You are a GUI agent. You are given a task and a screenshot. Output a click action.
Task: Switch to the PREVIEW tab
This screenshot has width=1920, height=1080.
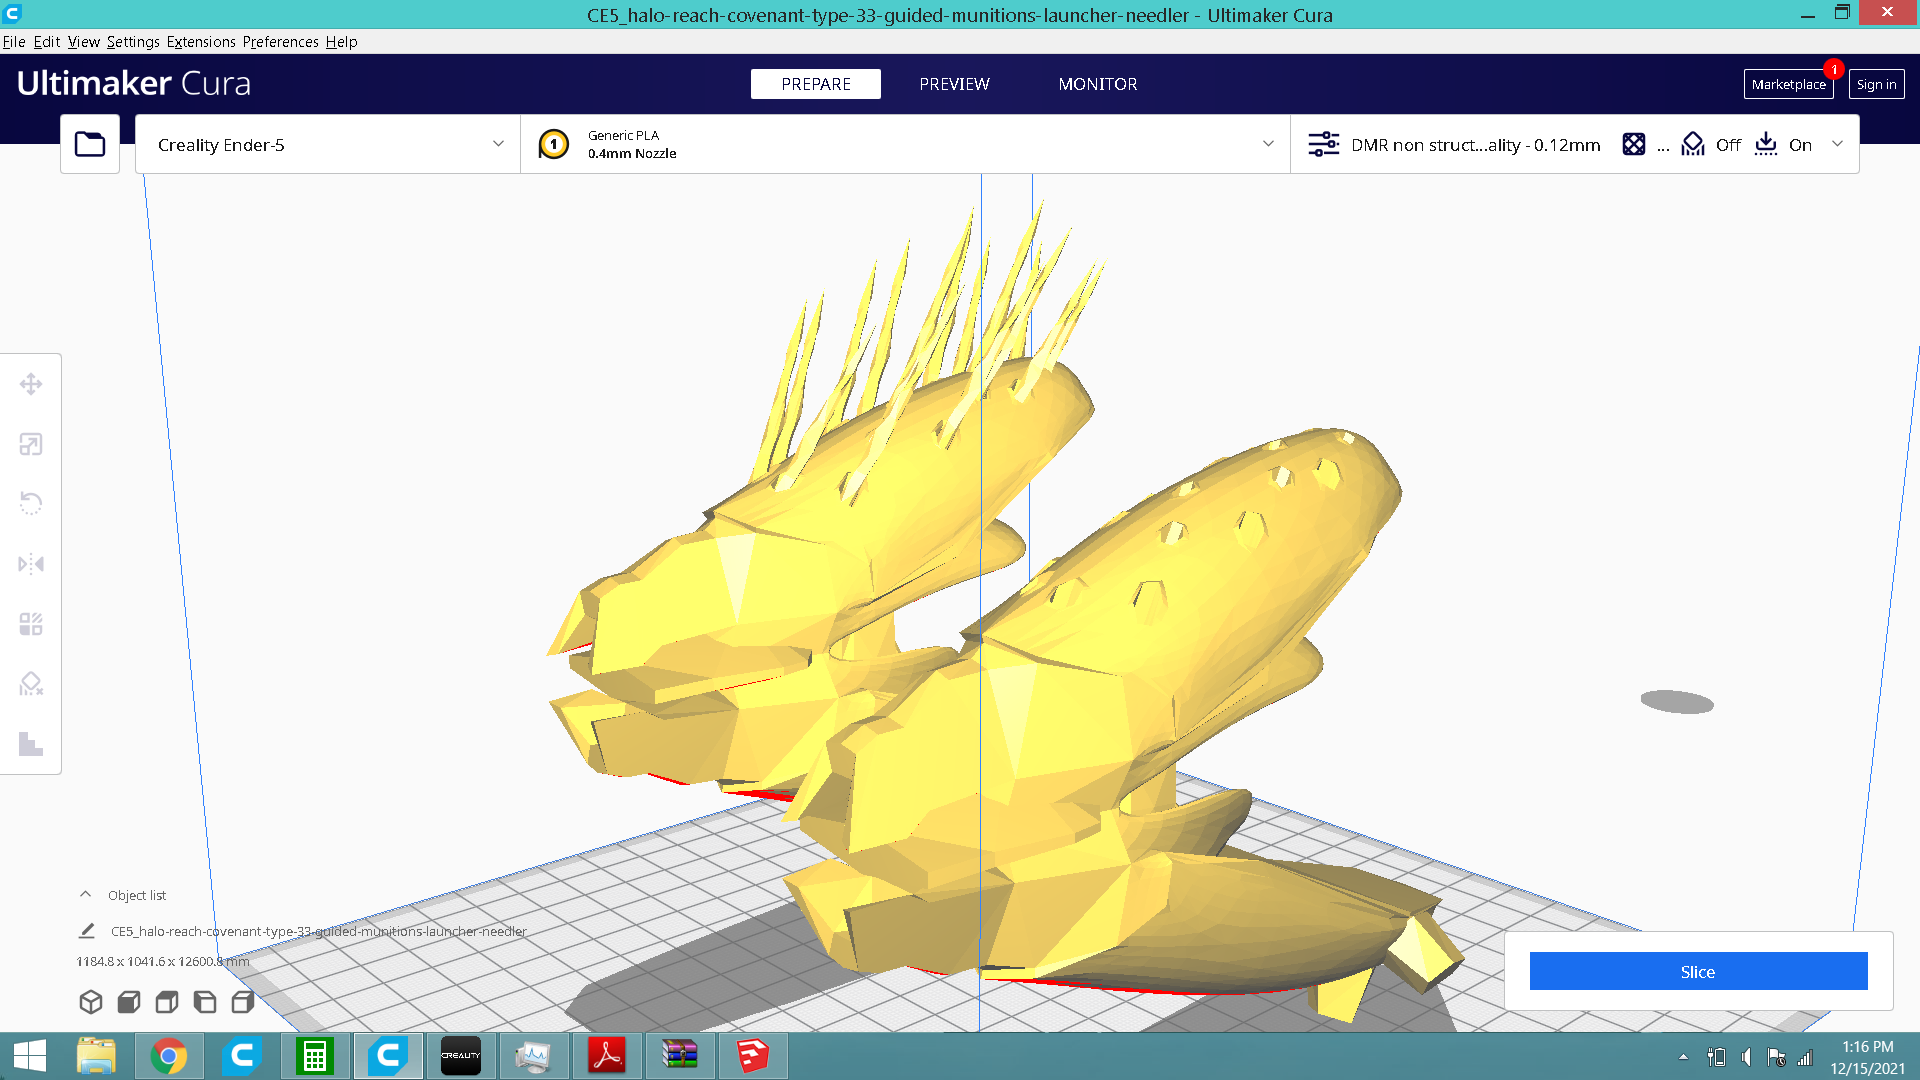pyautogui.click(x=954, y=84)
